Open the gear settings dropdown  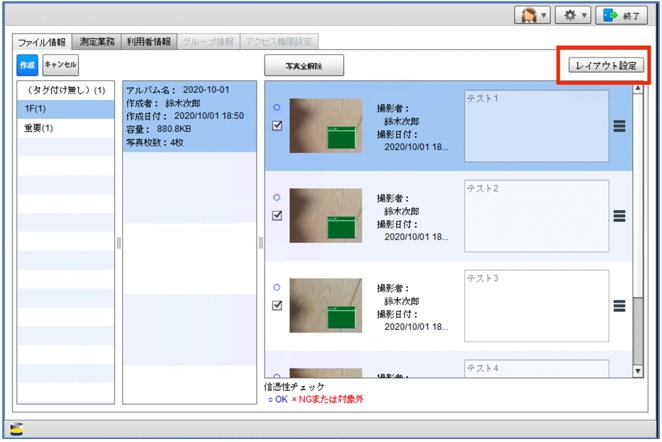(576, 17)
